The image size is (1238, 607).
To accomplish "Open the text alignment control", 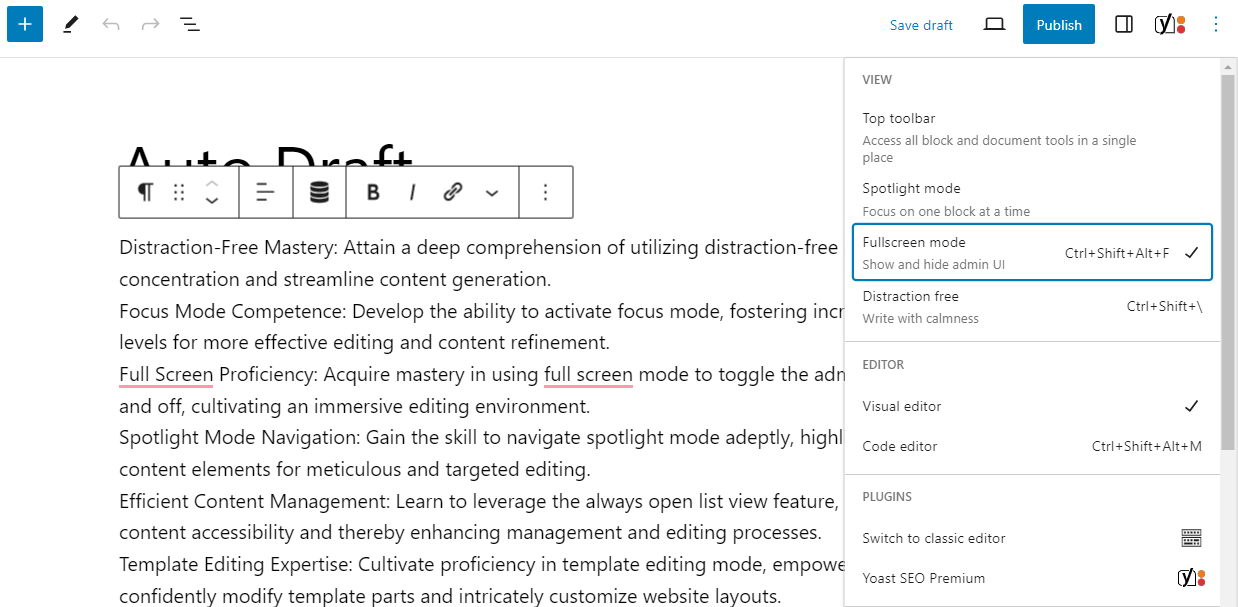I will (266, 192).
